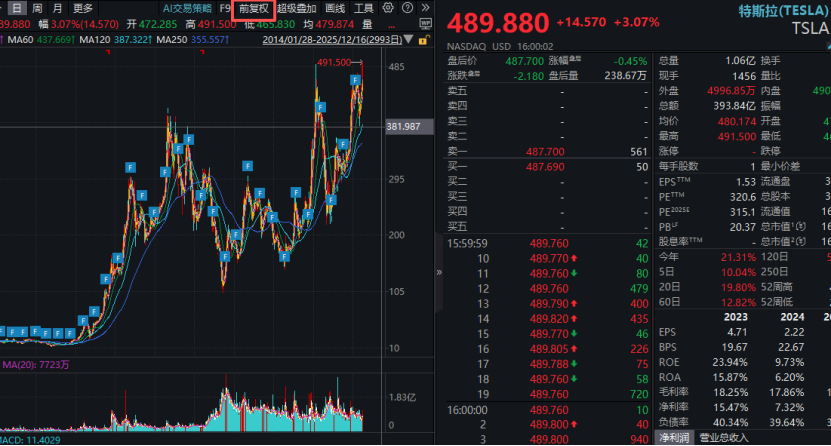Screen dimensions: 831x446
Task: Click the tick row with volume 720
Action: point(547,395)
